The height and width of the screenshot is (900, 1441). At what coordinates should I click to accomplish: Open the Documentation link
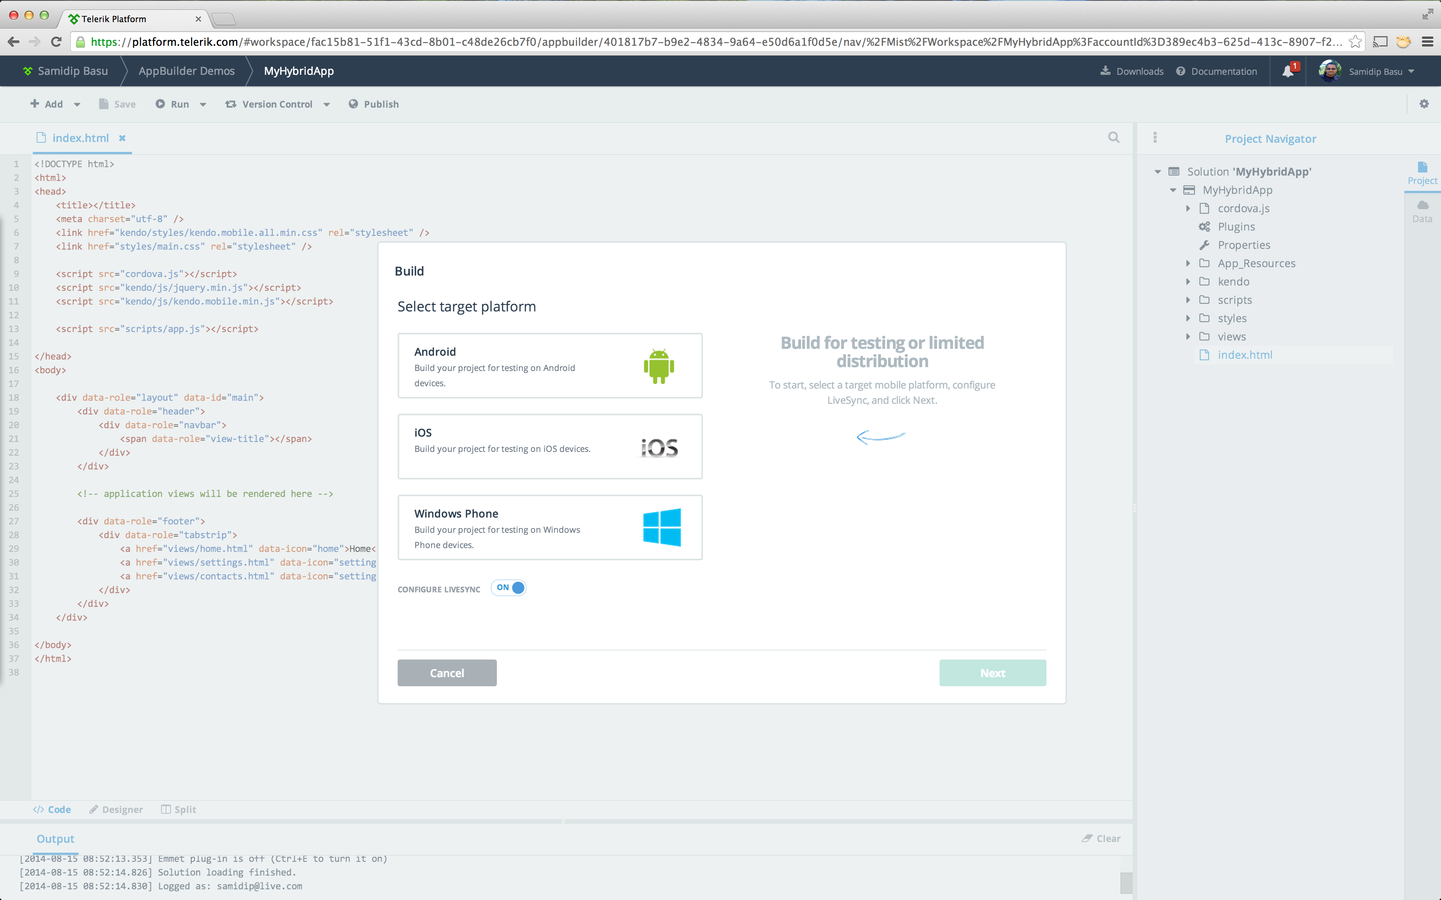[1216, 71]
